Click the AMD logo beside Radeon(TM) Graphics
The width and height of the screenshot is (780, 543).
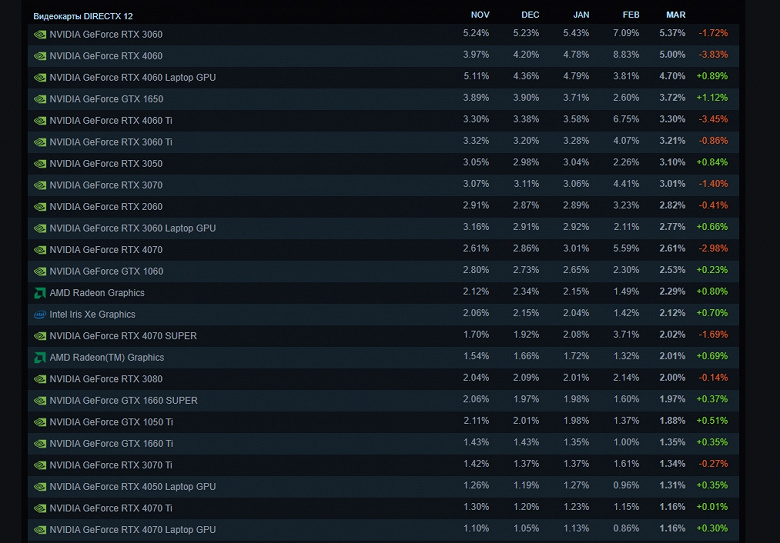point(40,357)
